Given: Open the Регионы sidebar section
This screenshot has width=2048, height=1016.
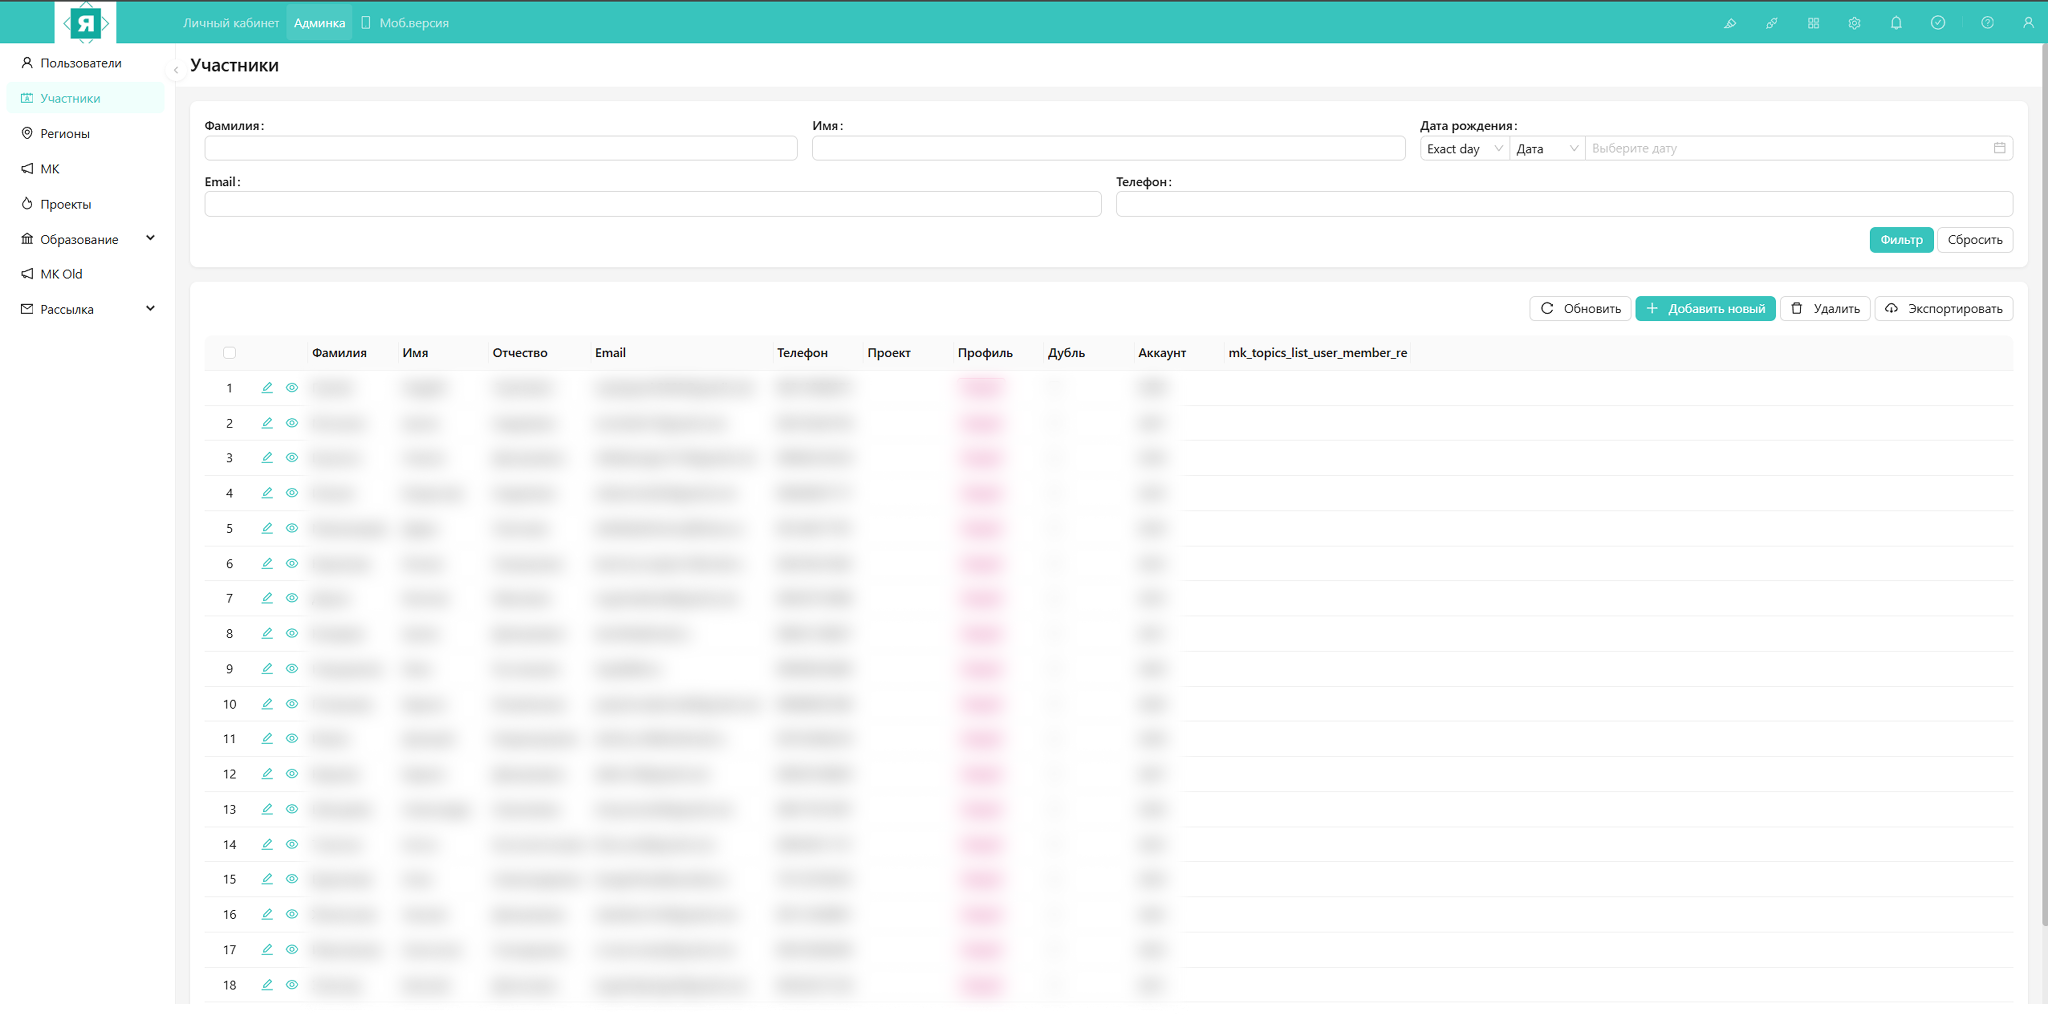Looking at the screenshot, I should pyautogui.click(x=66, y=133).
